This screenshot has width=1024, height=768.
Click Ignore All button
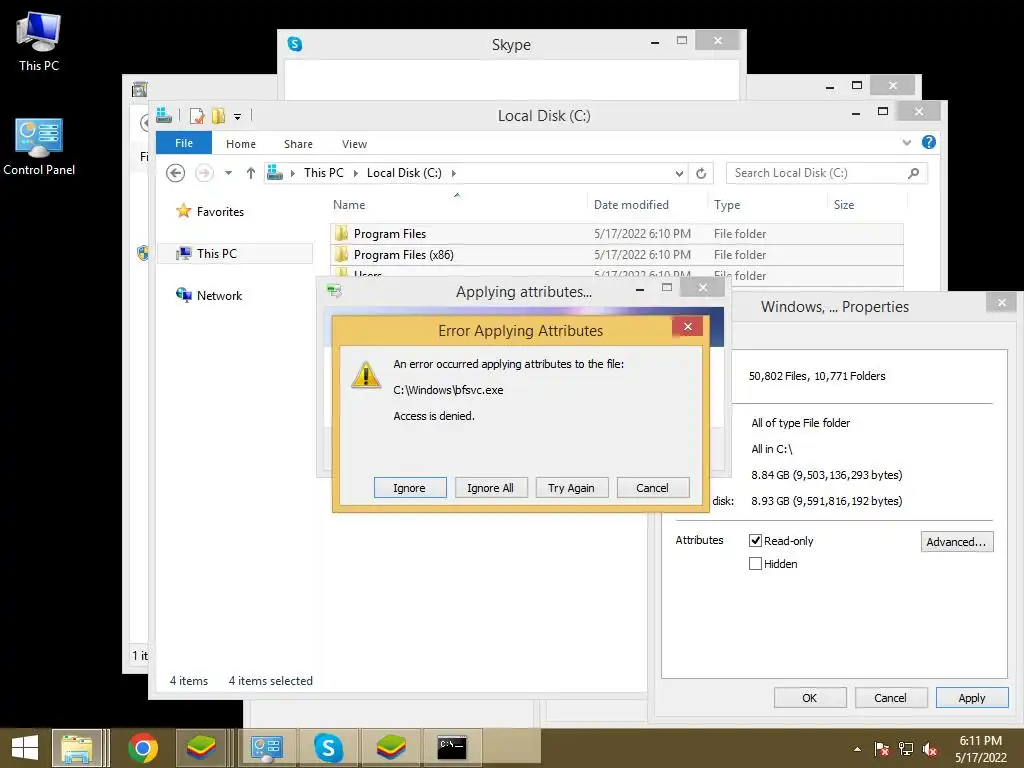[x=490, y=488]
